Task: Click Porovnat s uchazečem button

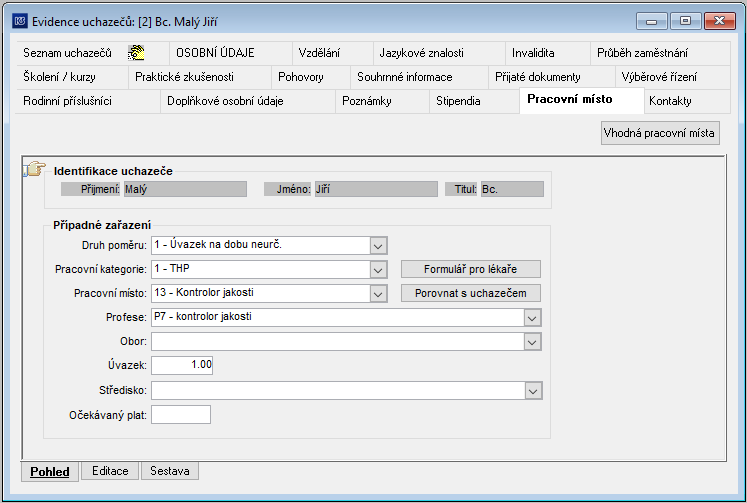Action: click(x=471, y=293)
